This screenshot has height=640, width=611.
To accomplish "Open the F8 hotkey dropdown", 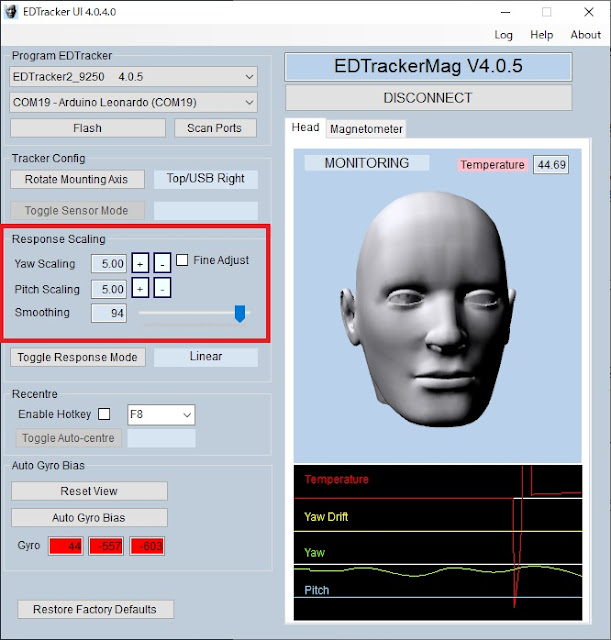I will pyautogui.click(x=161, y=415).
